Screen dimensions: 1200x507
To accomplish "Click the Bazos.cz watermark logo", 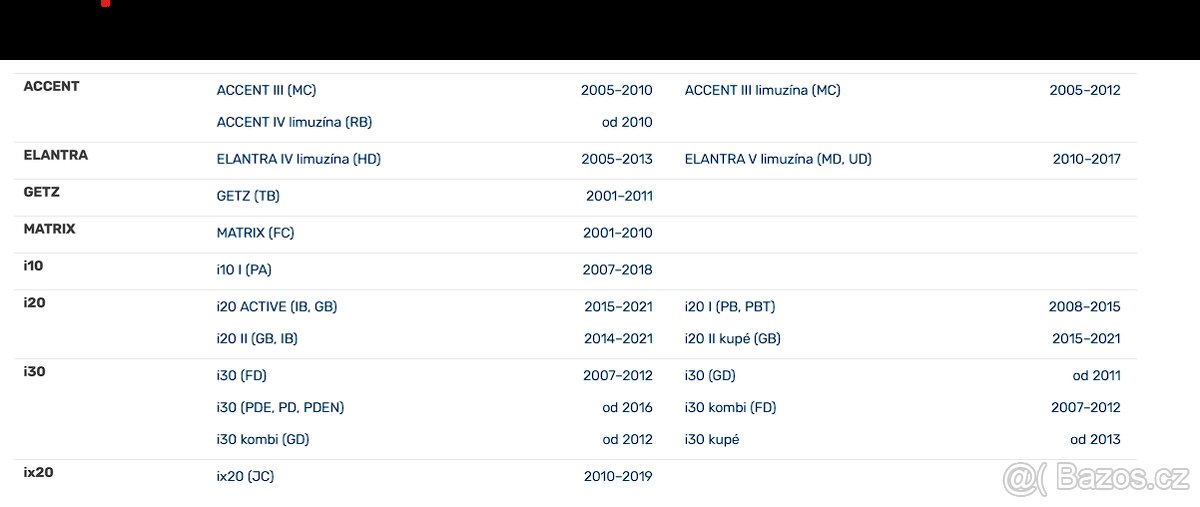I will (1096, 479).
